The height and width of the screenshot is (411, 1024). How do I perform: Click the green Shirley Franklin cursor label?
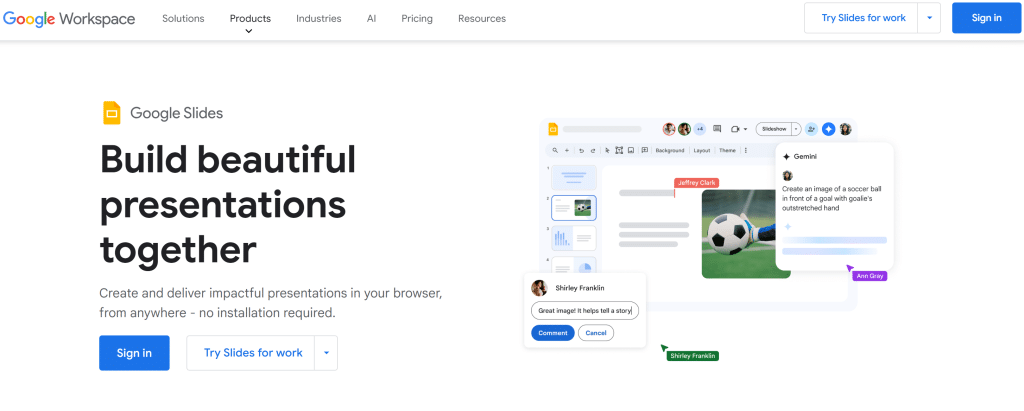pos(693,356)
